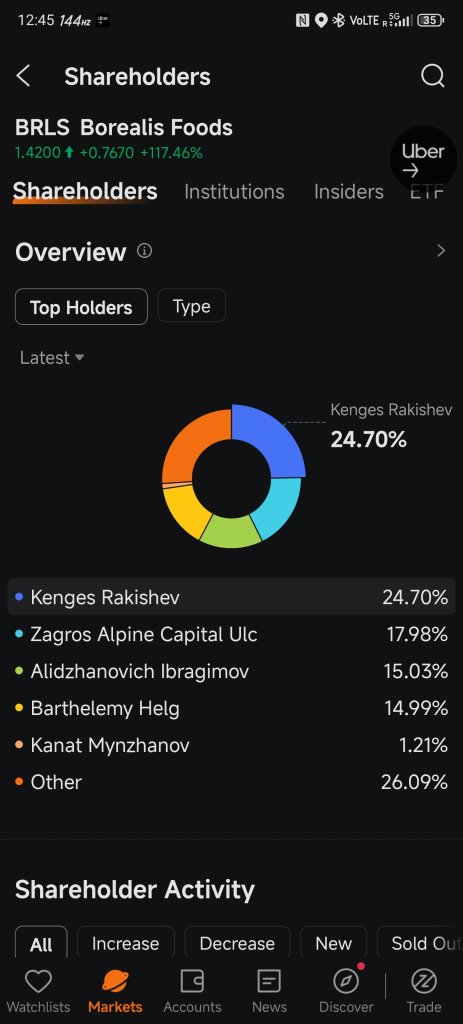Tap the floating Uber bubble
The height and width of the screenshot is (1024, 463).
tap(423, 159)
